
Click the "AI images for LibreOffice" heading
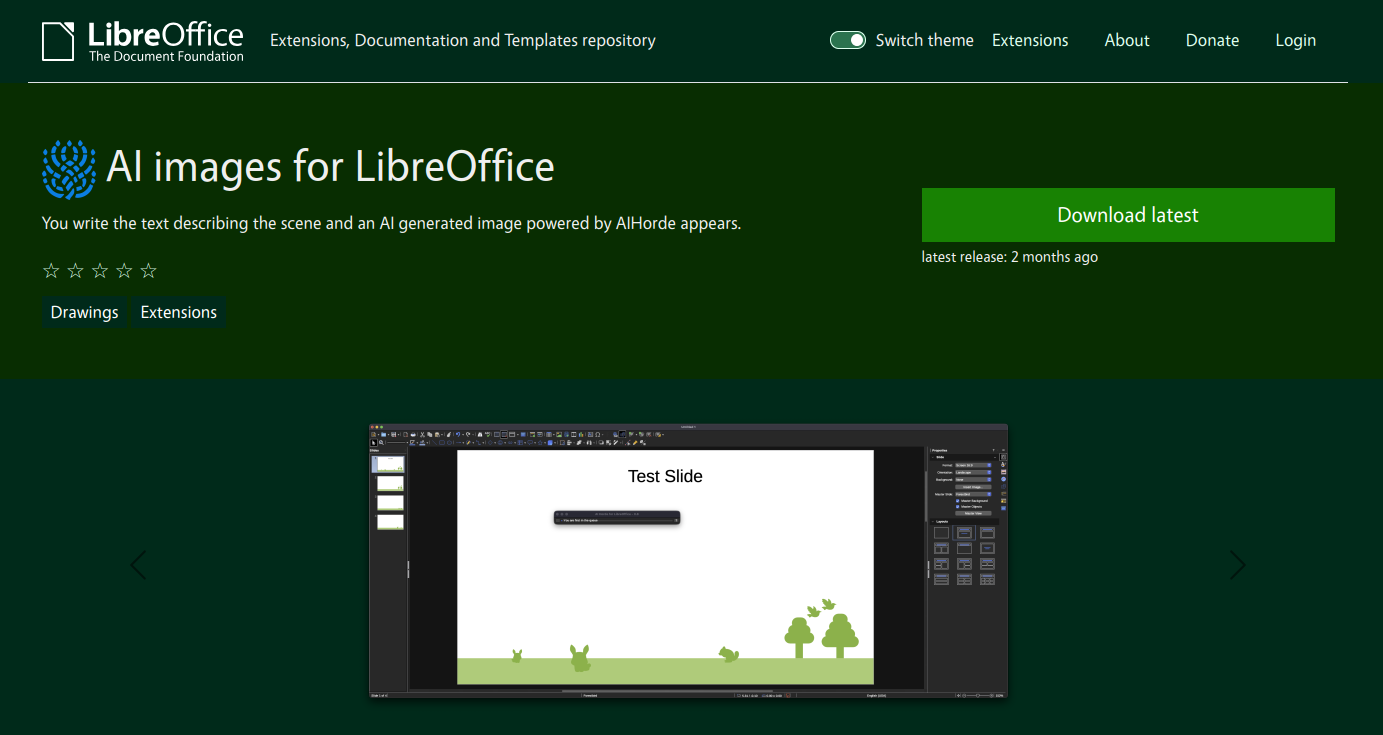point(330,167)
